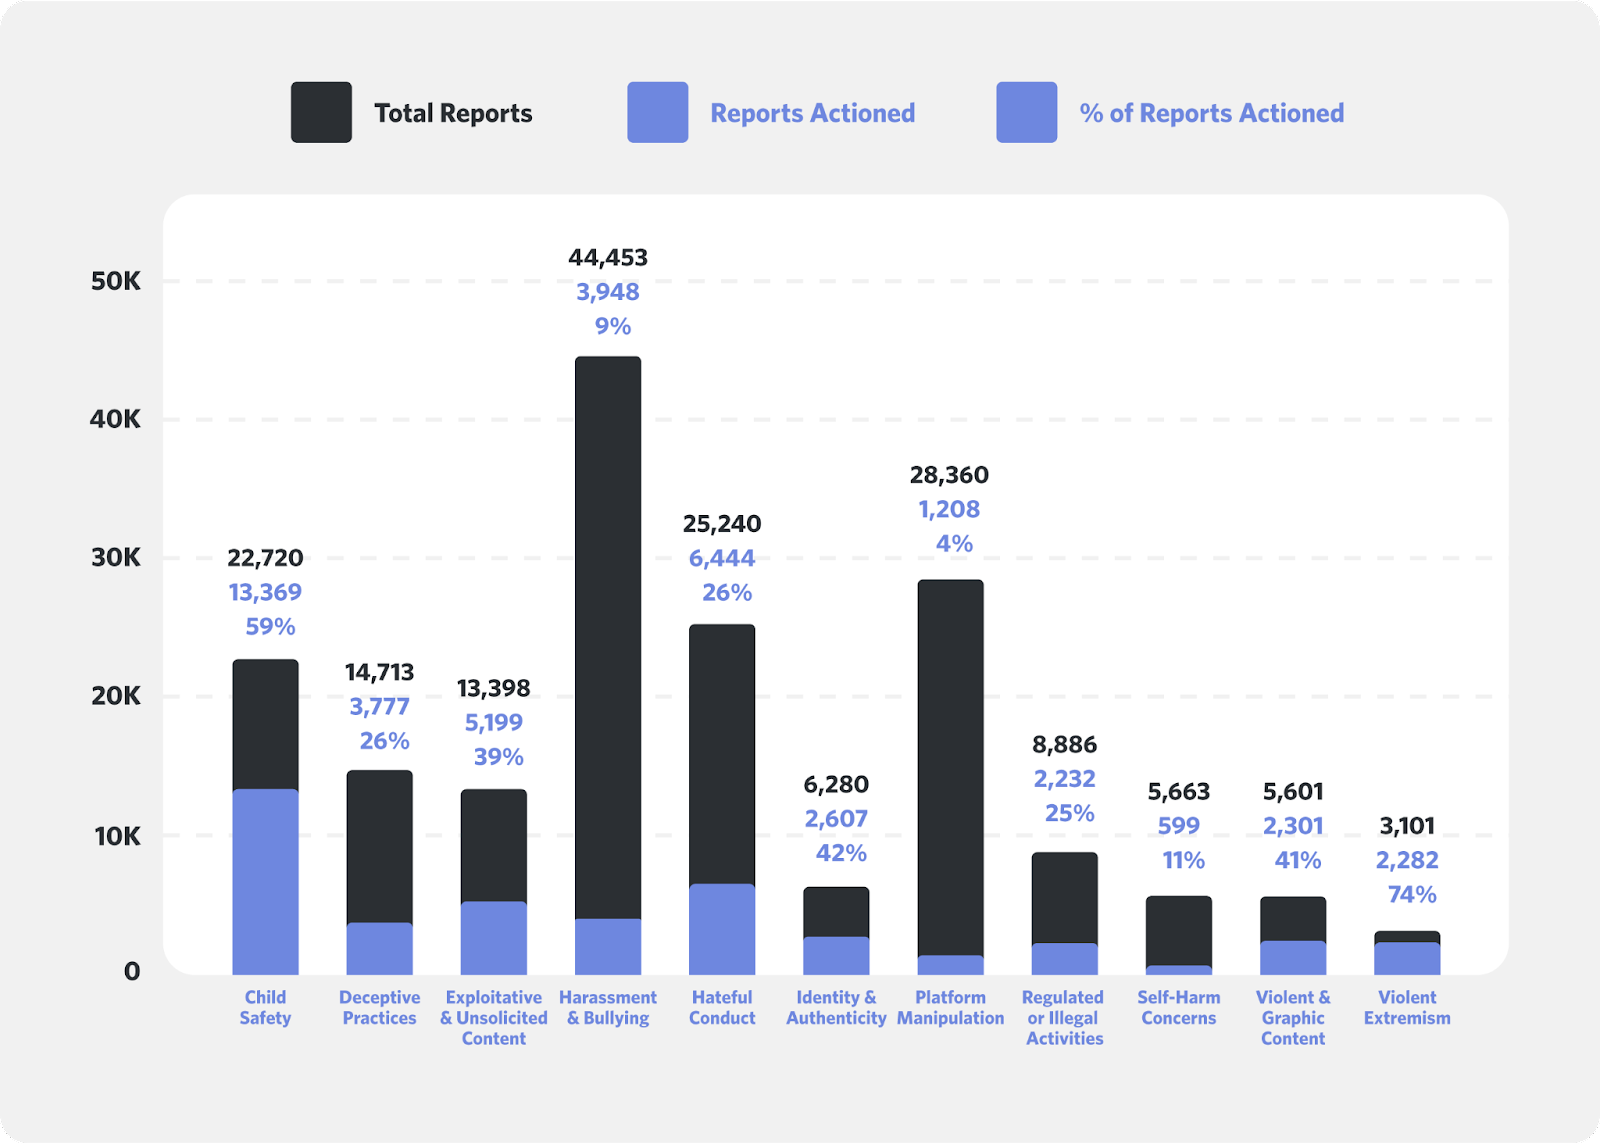Click the Deceptive Practices axis label
1600x1144 pixels.
[378, 1007]
